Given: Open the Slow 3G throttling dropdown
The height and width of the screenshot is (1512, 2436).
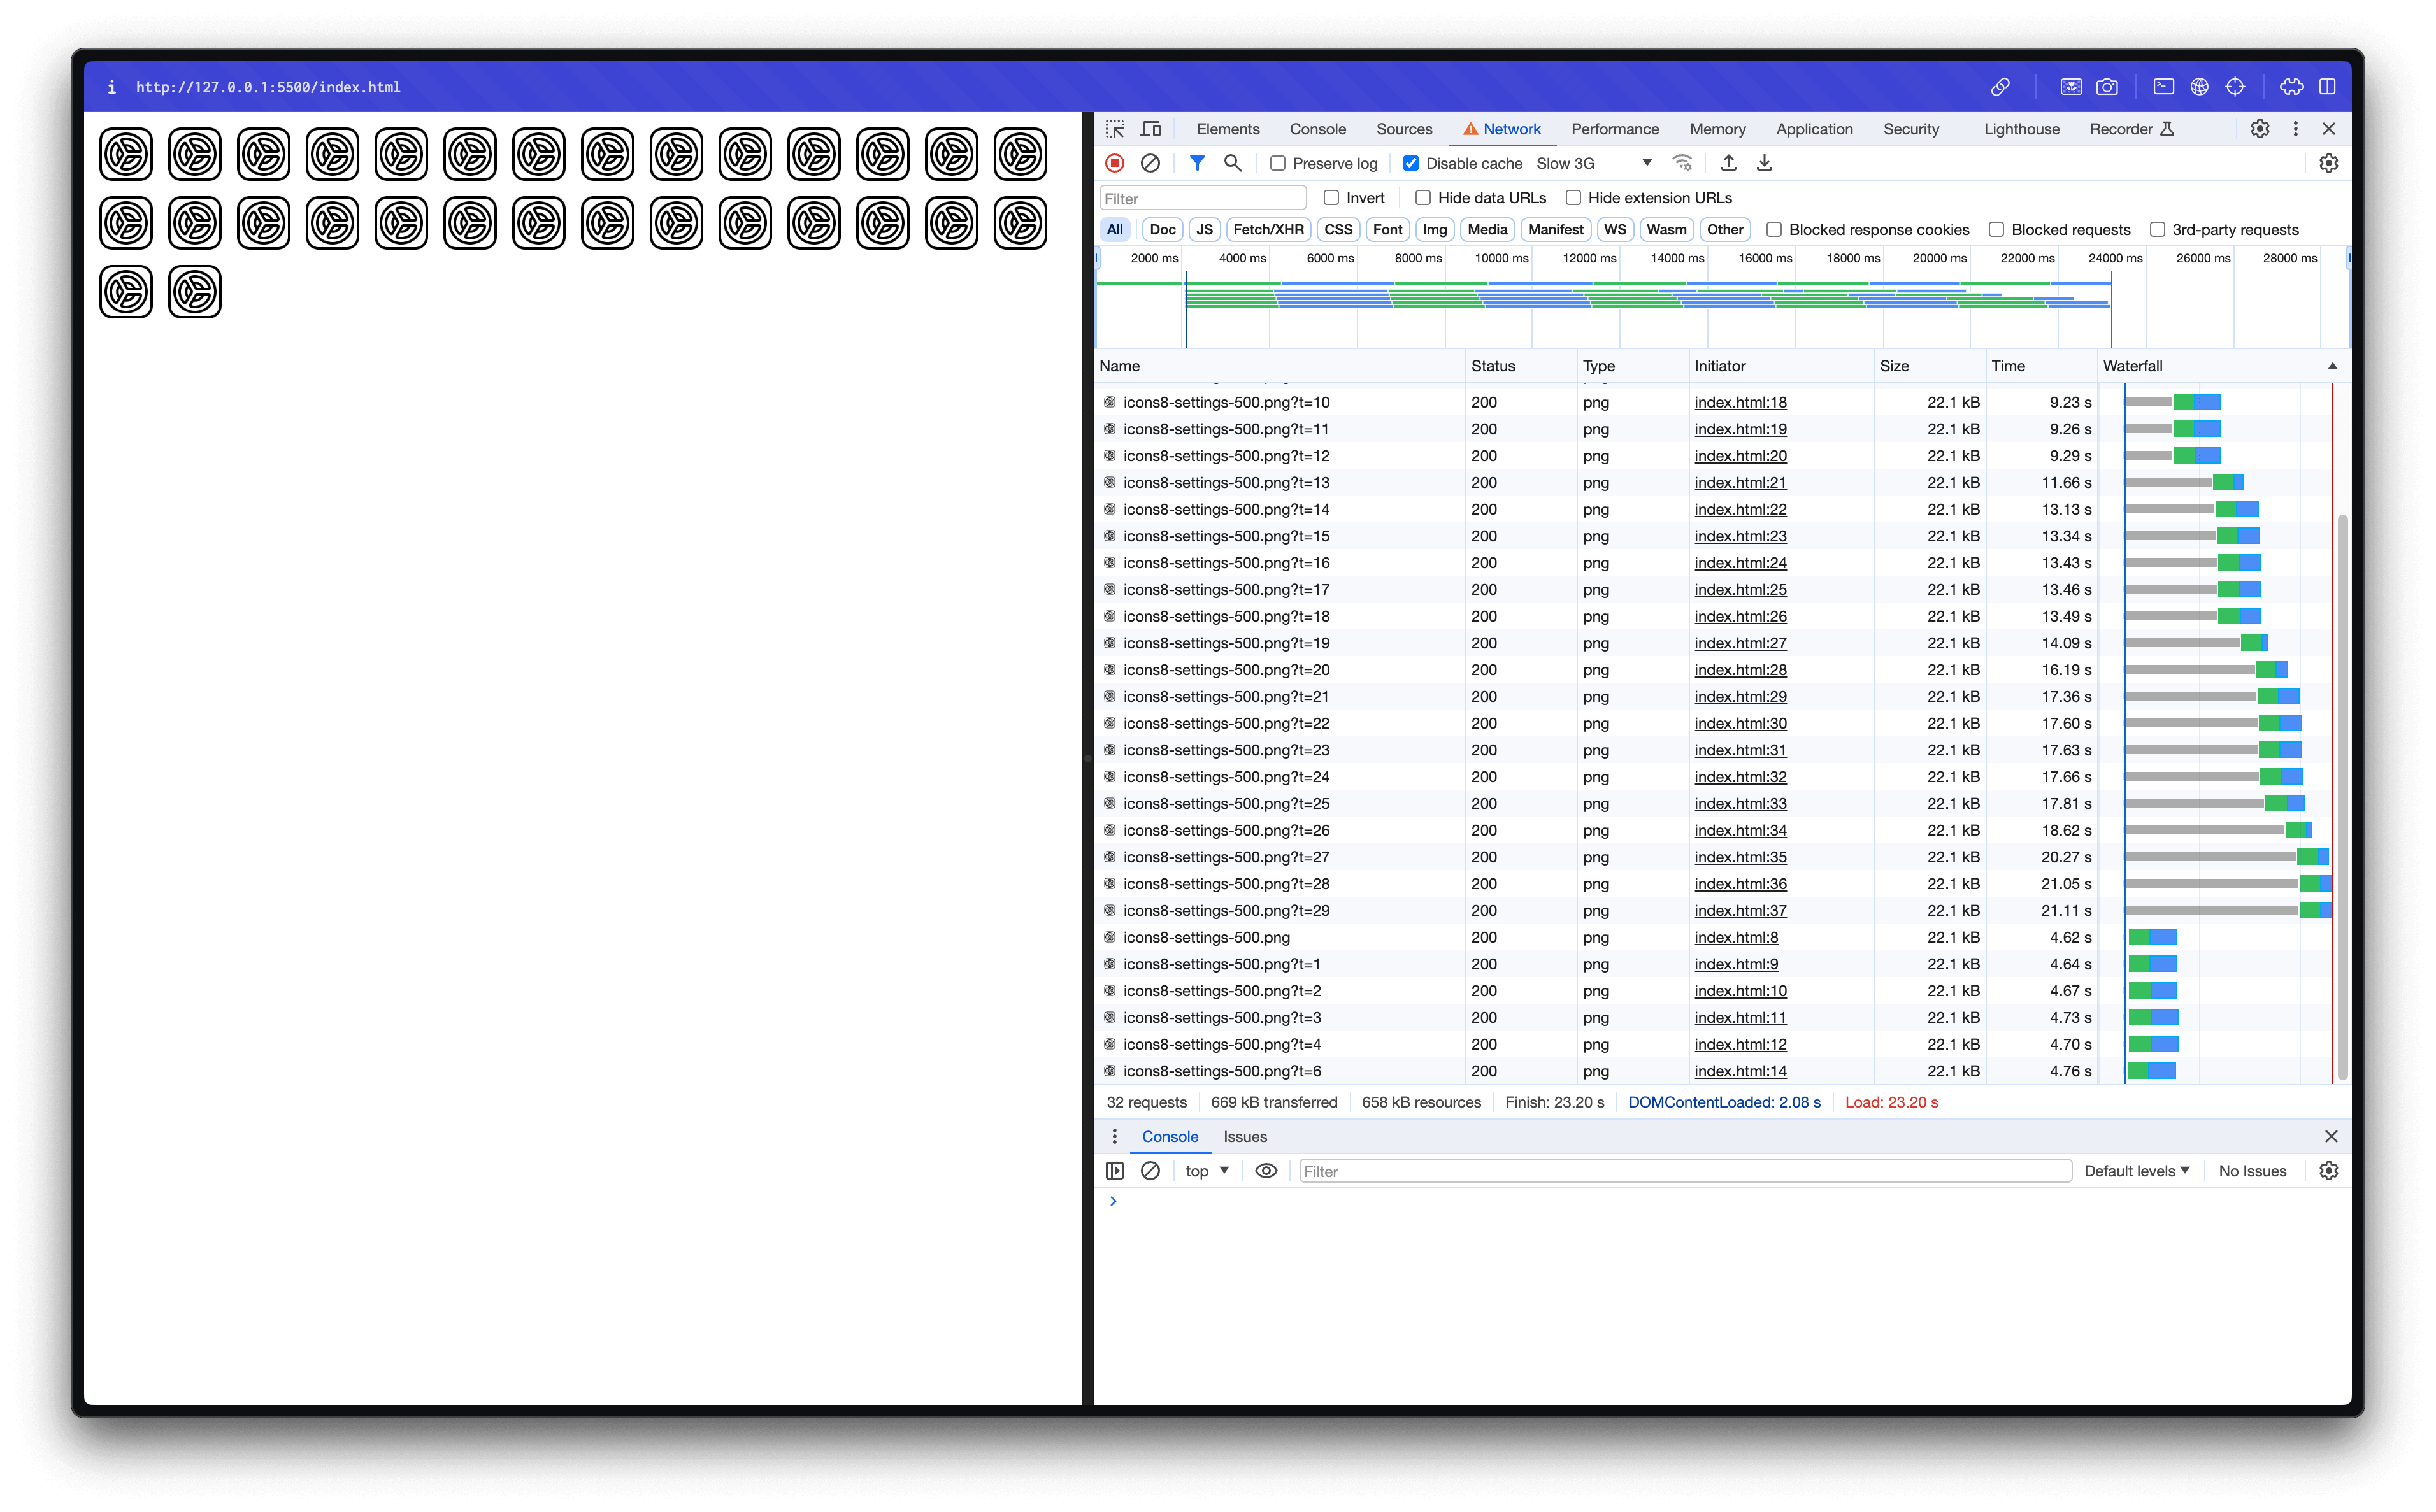Looking at the screenshot, I should click(x=1594, y=163).
